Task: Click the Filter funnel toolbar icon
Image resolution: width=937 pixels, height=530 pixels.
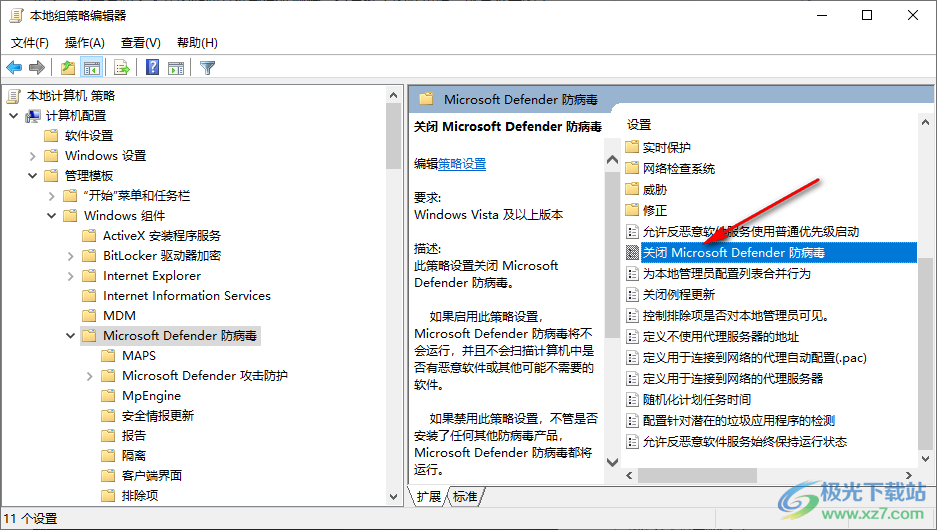Action: pyautogui.click(x=207, y=68)
